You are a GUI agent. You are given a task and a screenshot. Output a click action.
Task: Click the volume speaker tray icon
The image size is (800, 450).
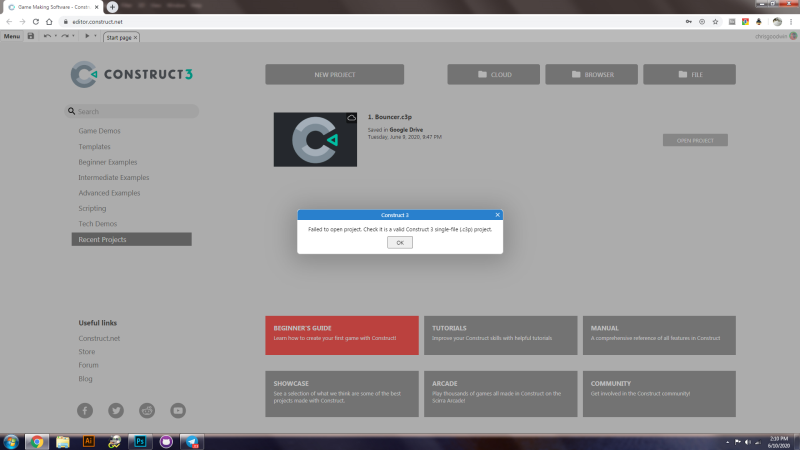click(x=747, y=442)
